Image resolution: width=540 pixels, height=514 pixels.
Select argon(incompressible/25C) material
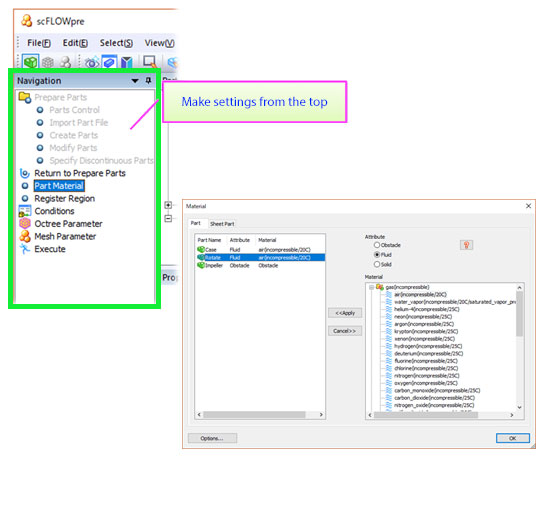[x=424, y=324]
